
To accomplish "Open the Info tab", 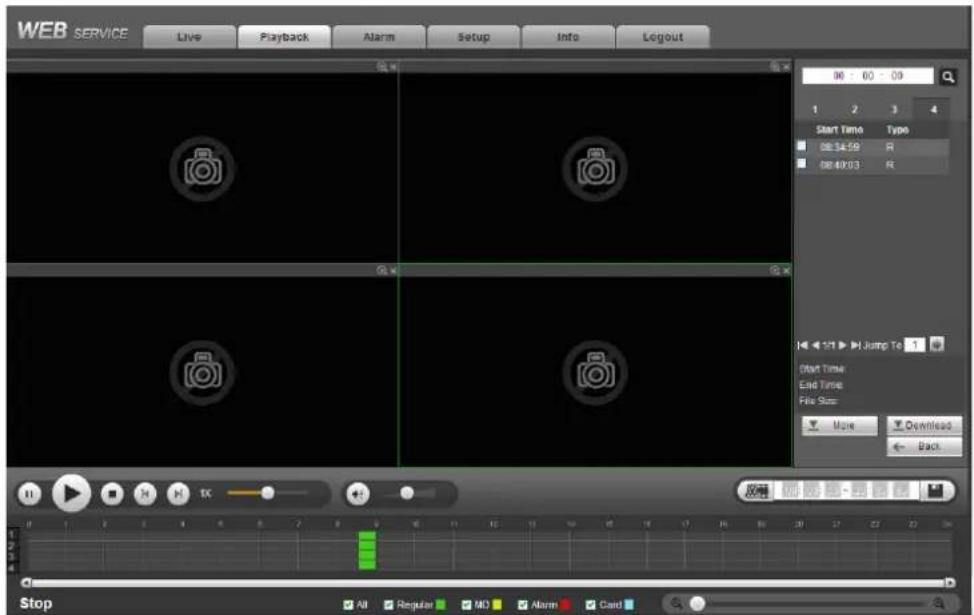I will point(568,37).
